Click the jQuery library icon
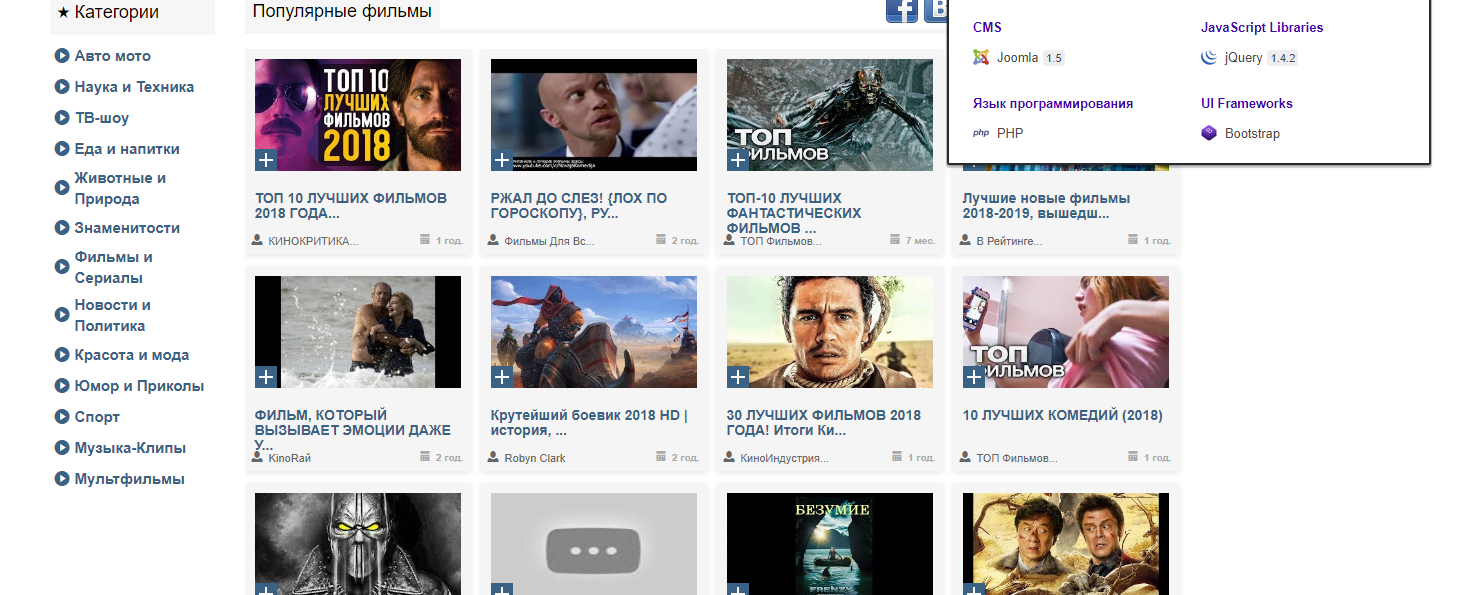 1208,58
